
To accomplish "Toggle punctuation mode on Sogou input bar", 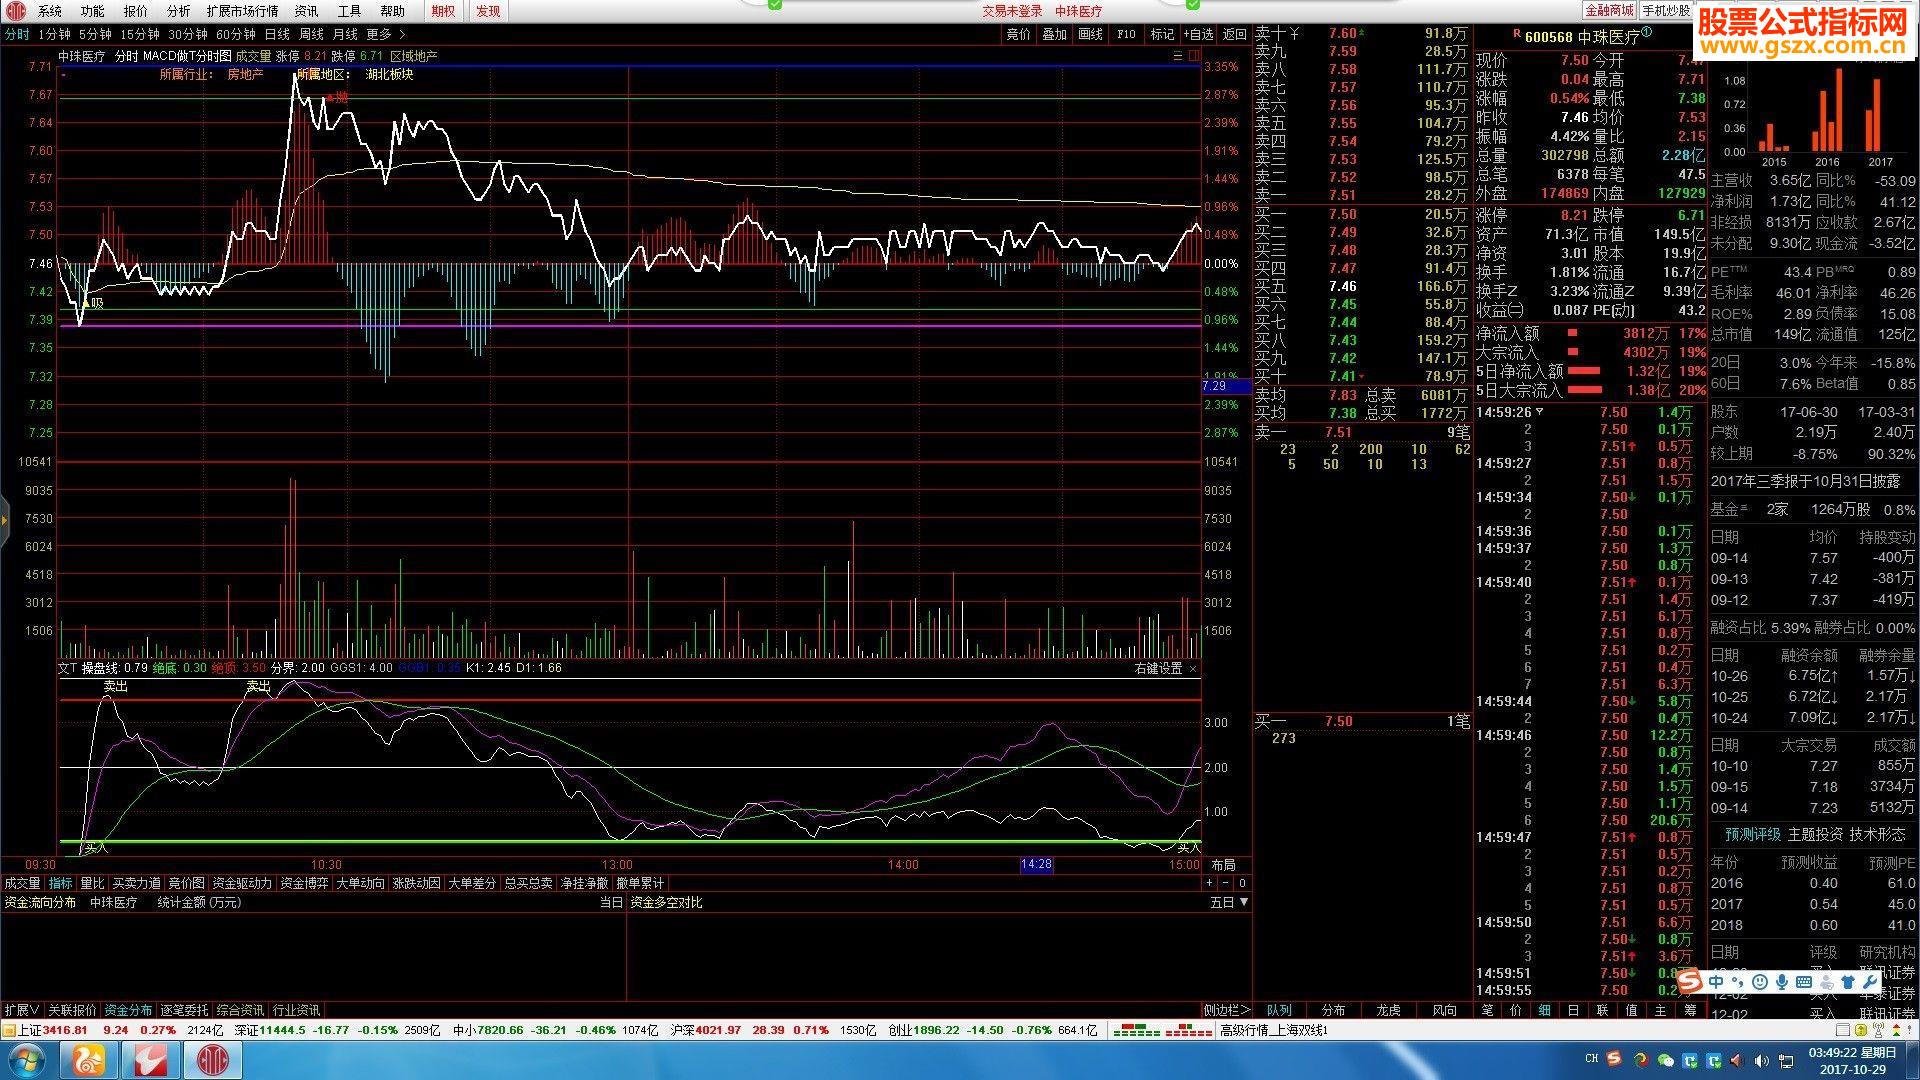I will pos(1738,982).
